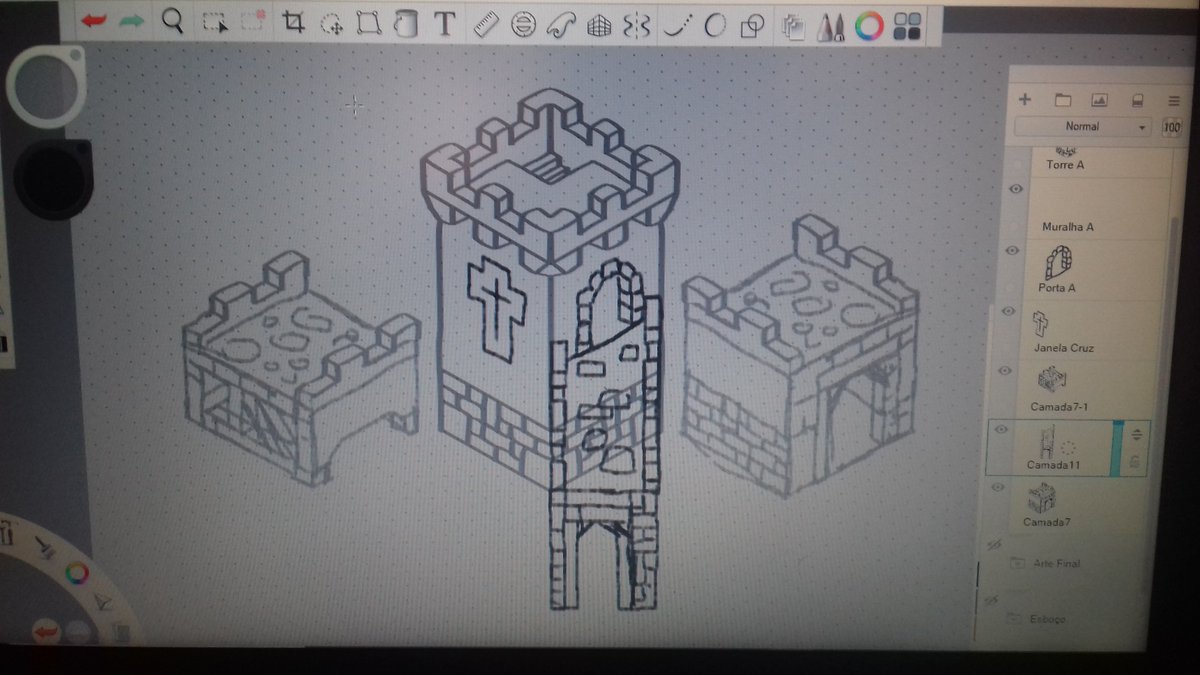Enable the Ruler guide

pyautogui.click(x=485, y=25)
